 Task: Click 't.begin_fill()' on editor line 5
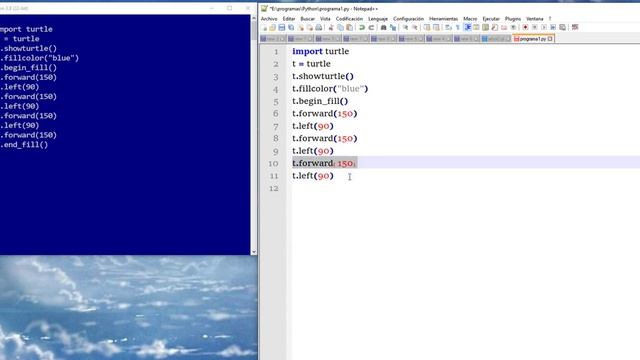pos(320,101)
